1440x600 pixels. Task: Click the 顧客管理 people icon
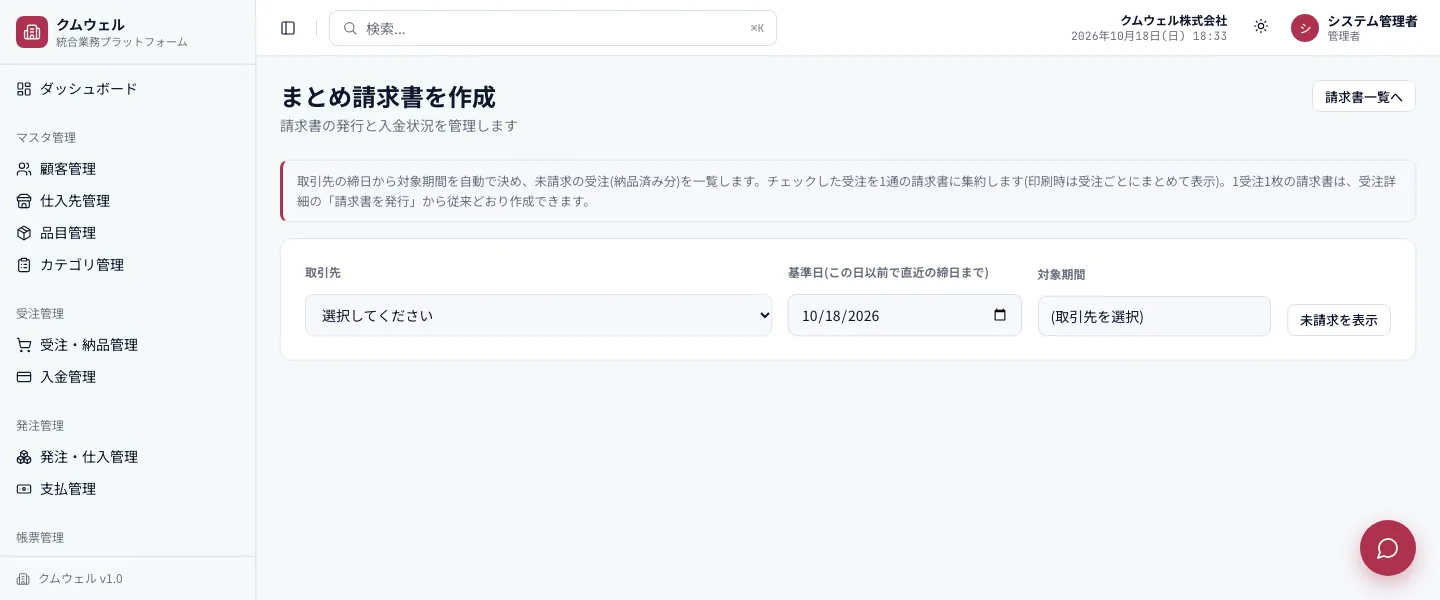pyautogui.click(x=24, y=169)
